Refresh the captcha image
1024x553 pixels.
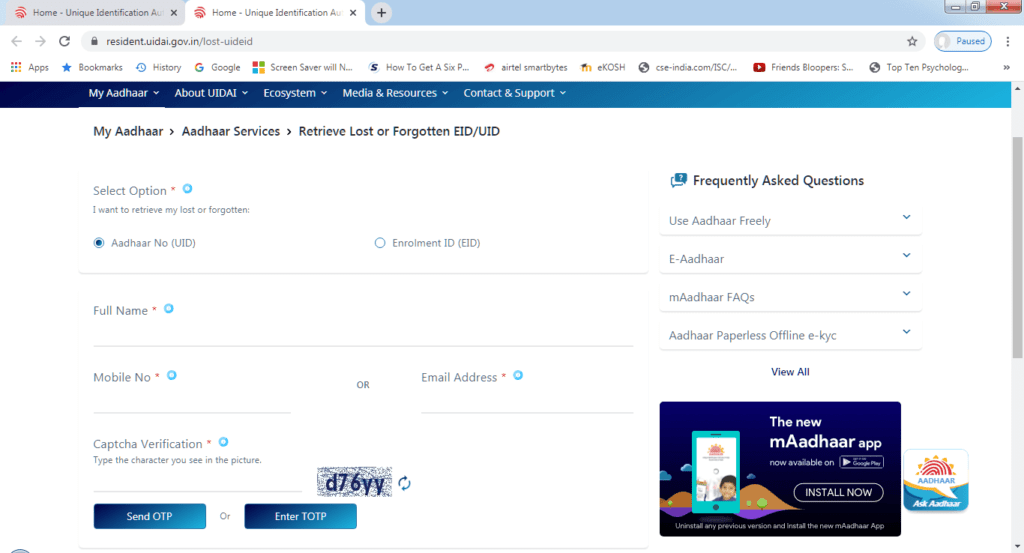tap(404, 484)
